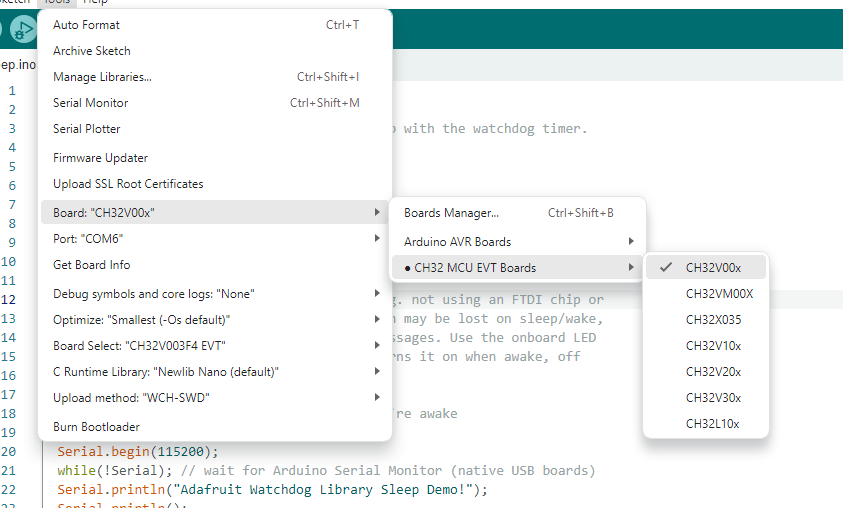Open Boards Manager
The height and width of the screenshot is (508, 843).
(451, 212)
